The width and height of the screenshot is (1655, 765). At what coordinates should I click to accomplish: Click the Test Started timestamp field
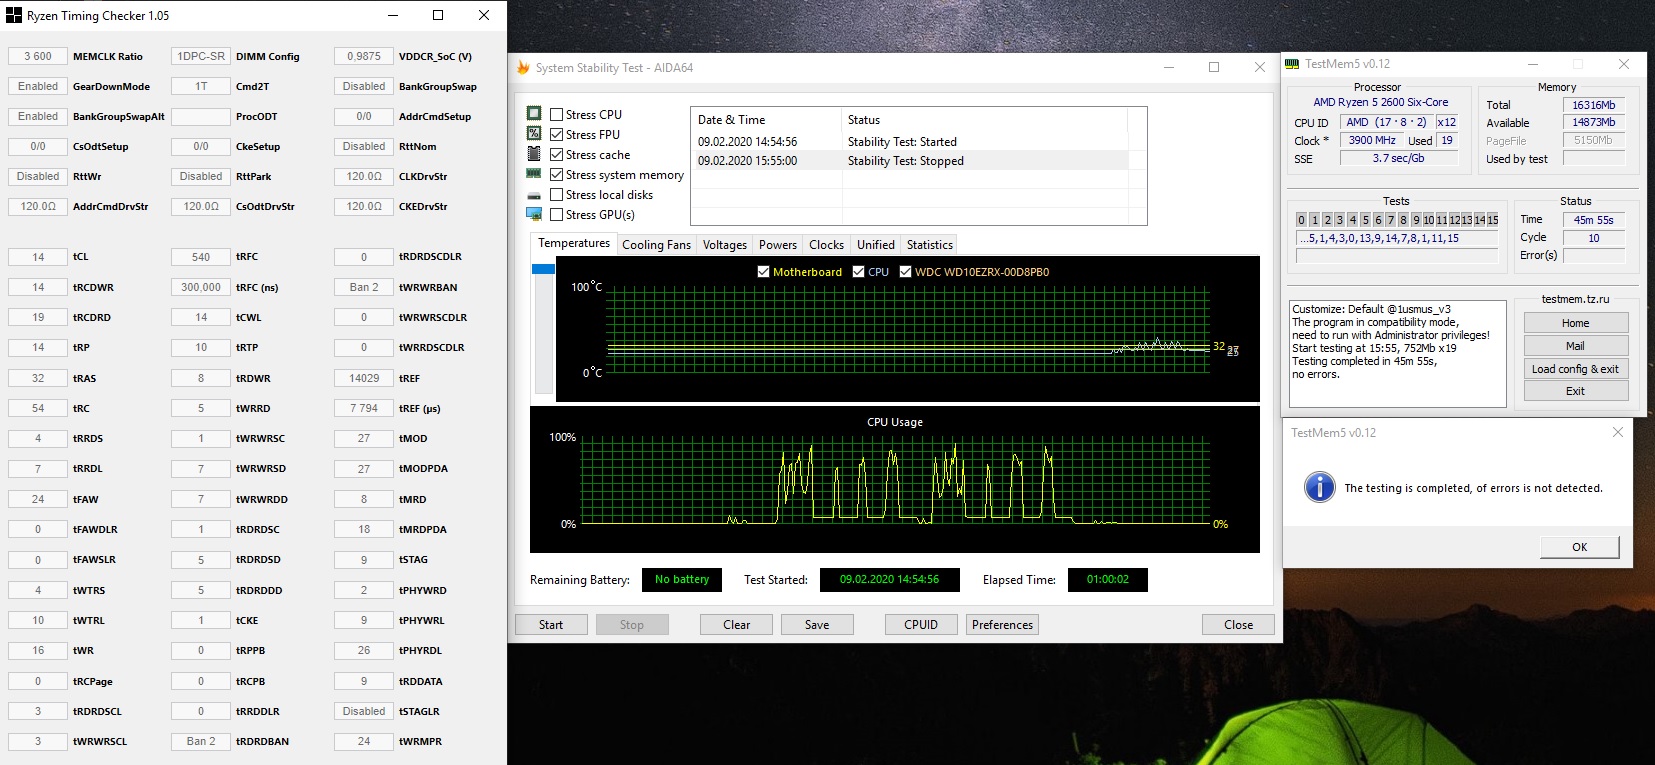pyautogui.click(x=889, y=579)
